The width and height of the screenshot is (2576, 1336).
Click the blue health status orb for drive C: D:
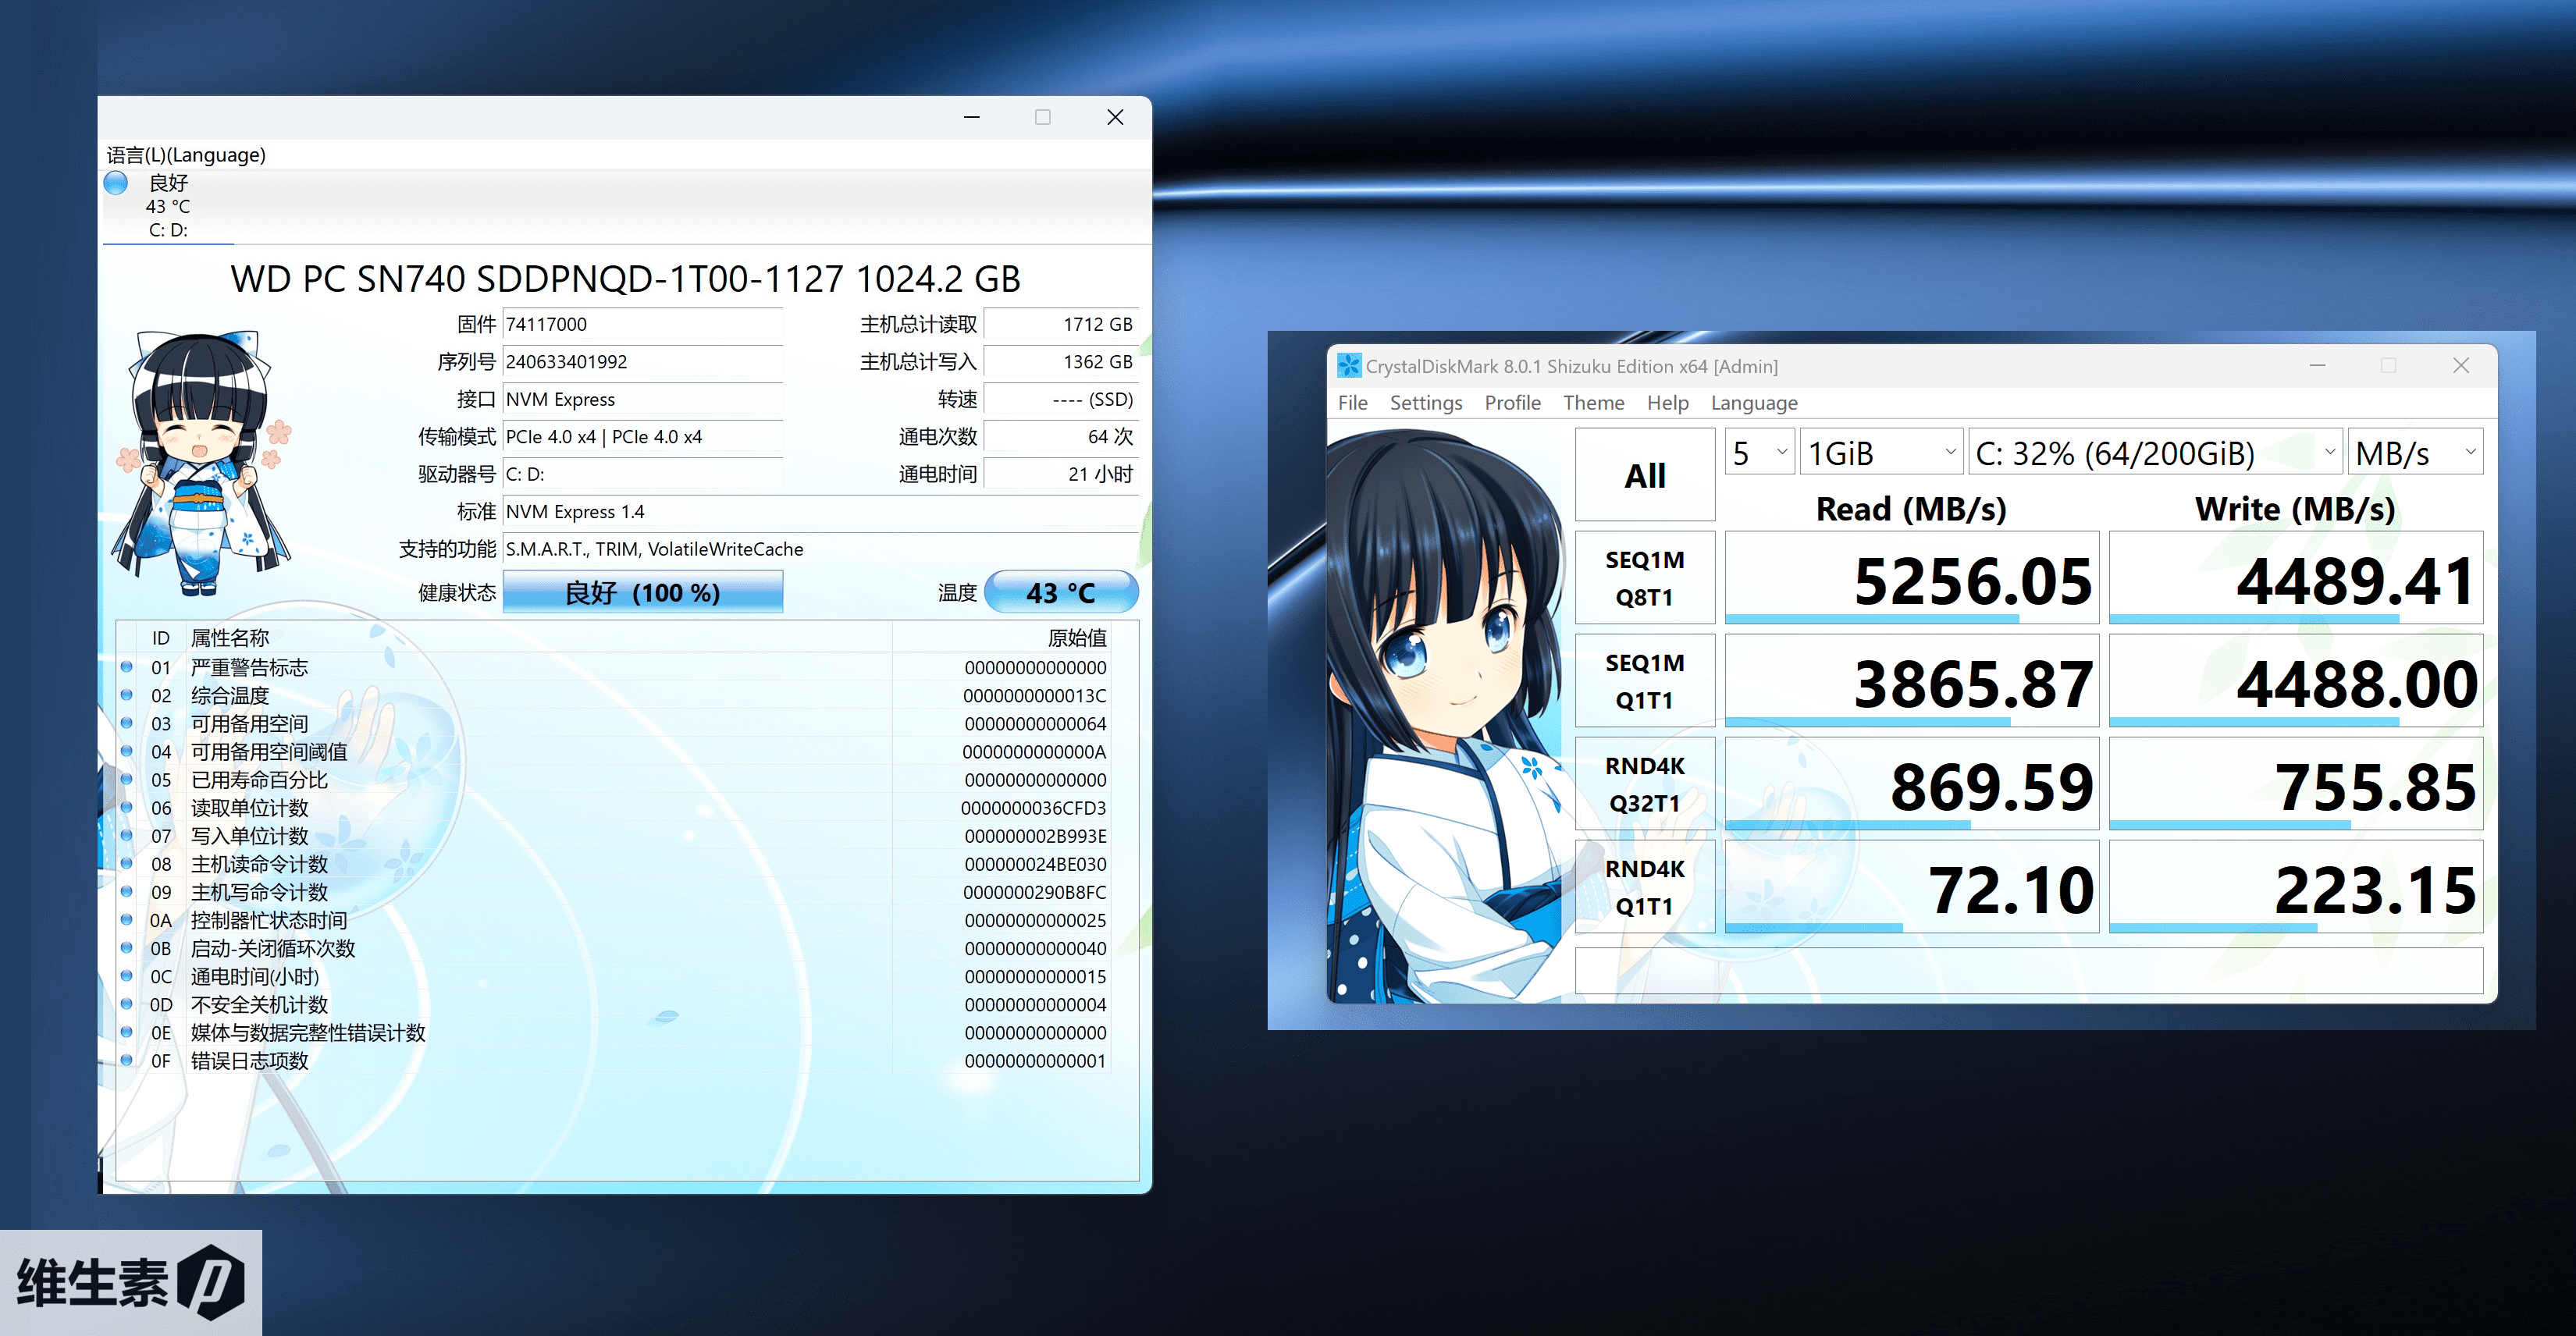pyautogui.click(x=116, y=183)
